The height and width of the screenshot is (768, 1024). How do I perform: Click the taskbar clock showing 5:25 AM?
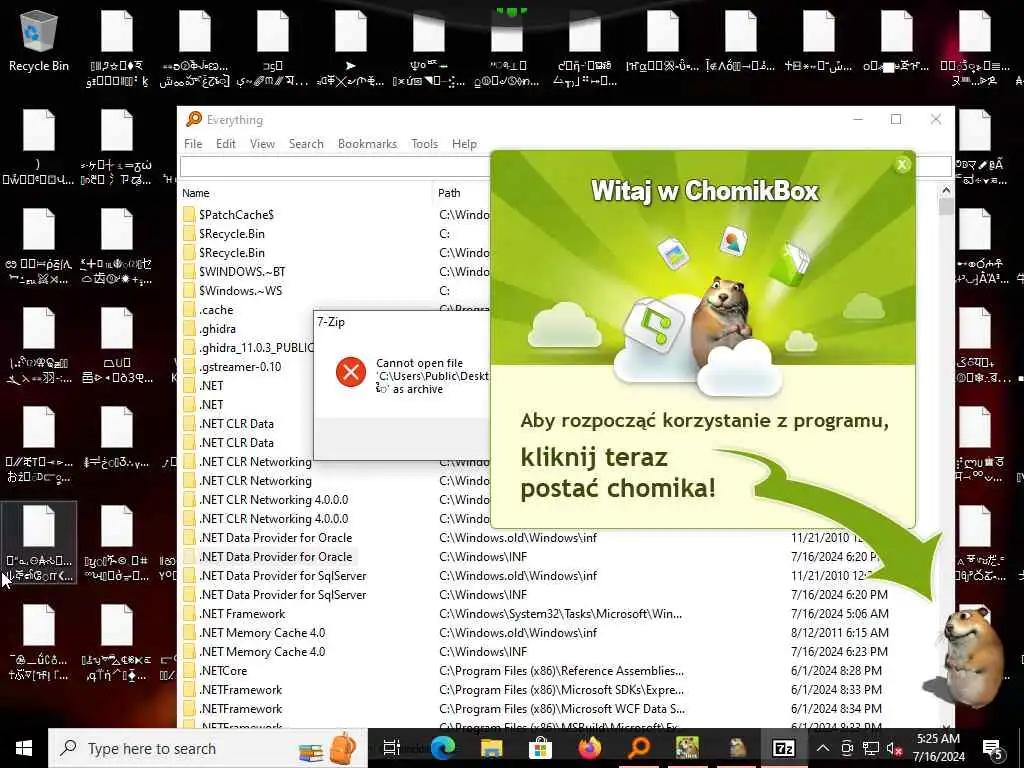pos(939,748)
